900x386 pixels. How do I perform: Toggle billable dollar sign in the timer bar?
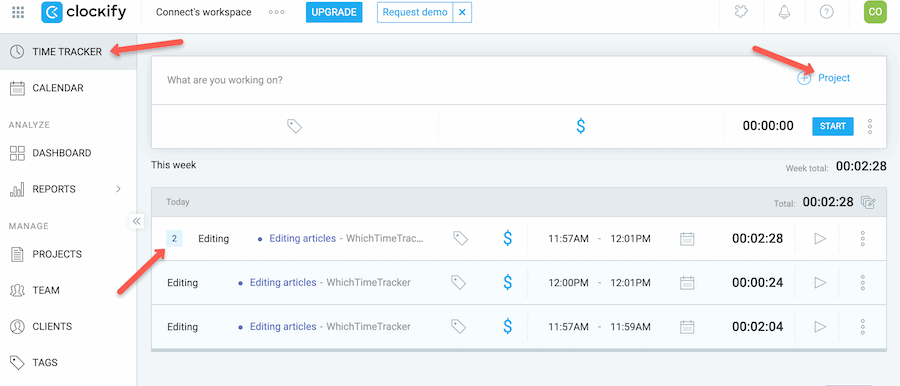[x=580, y=126]
